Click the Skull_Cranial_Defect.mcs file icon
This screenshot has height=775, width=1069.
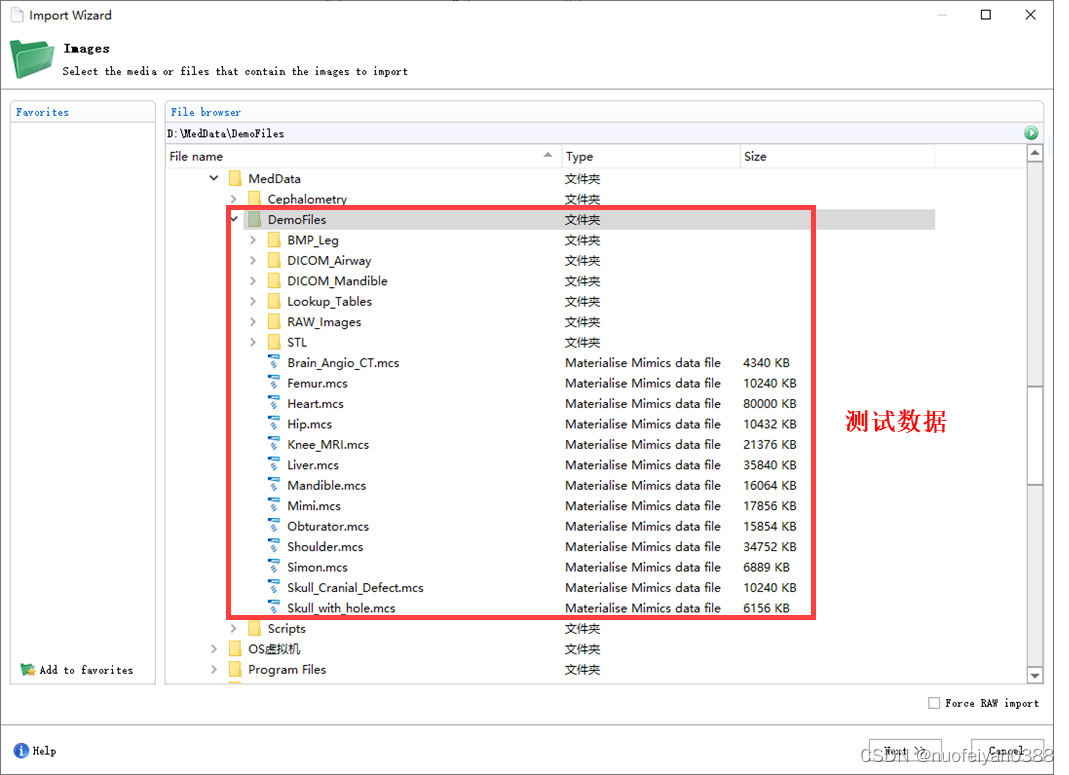pos(273,587)
